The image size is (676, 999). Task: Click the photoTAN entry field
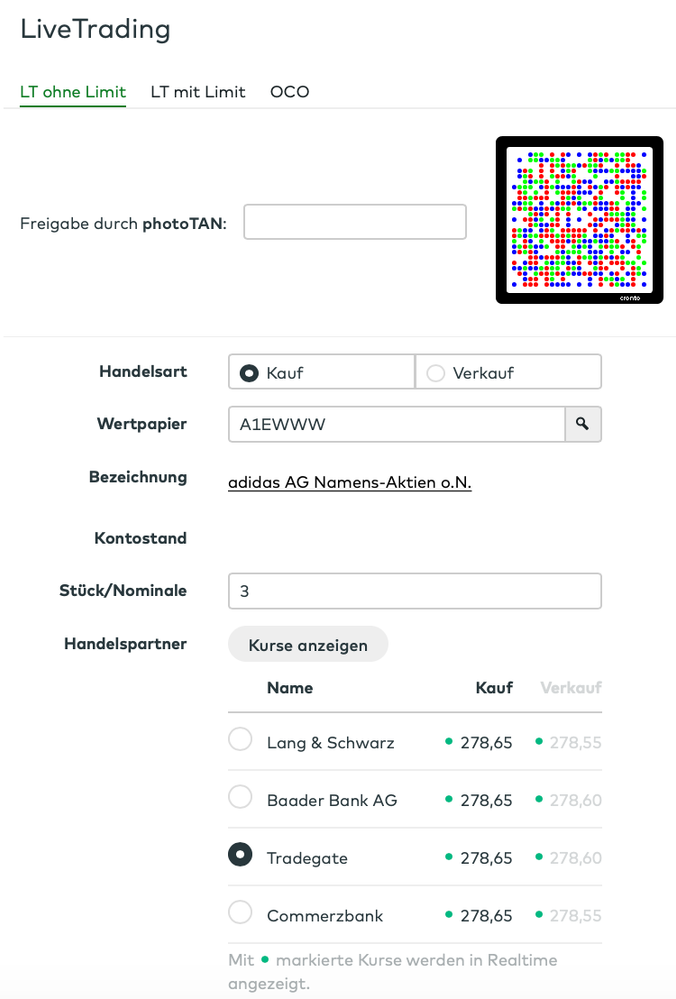354,221
